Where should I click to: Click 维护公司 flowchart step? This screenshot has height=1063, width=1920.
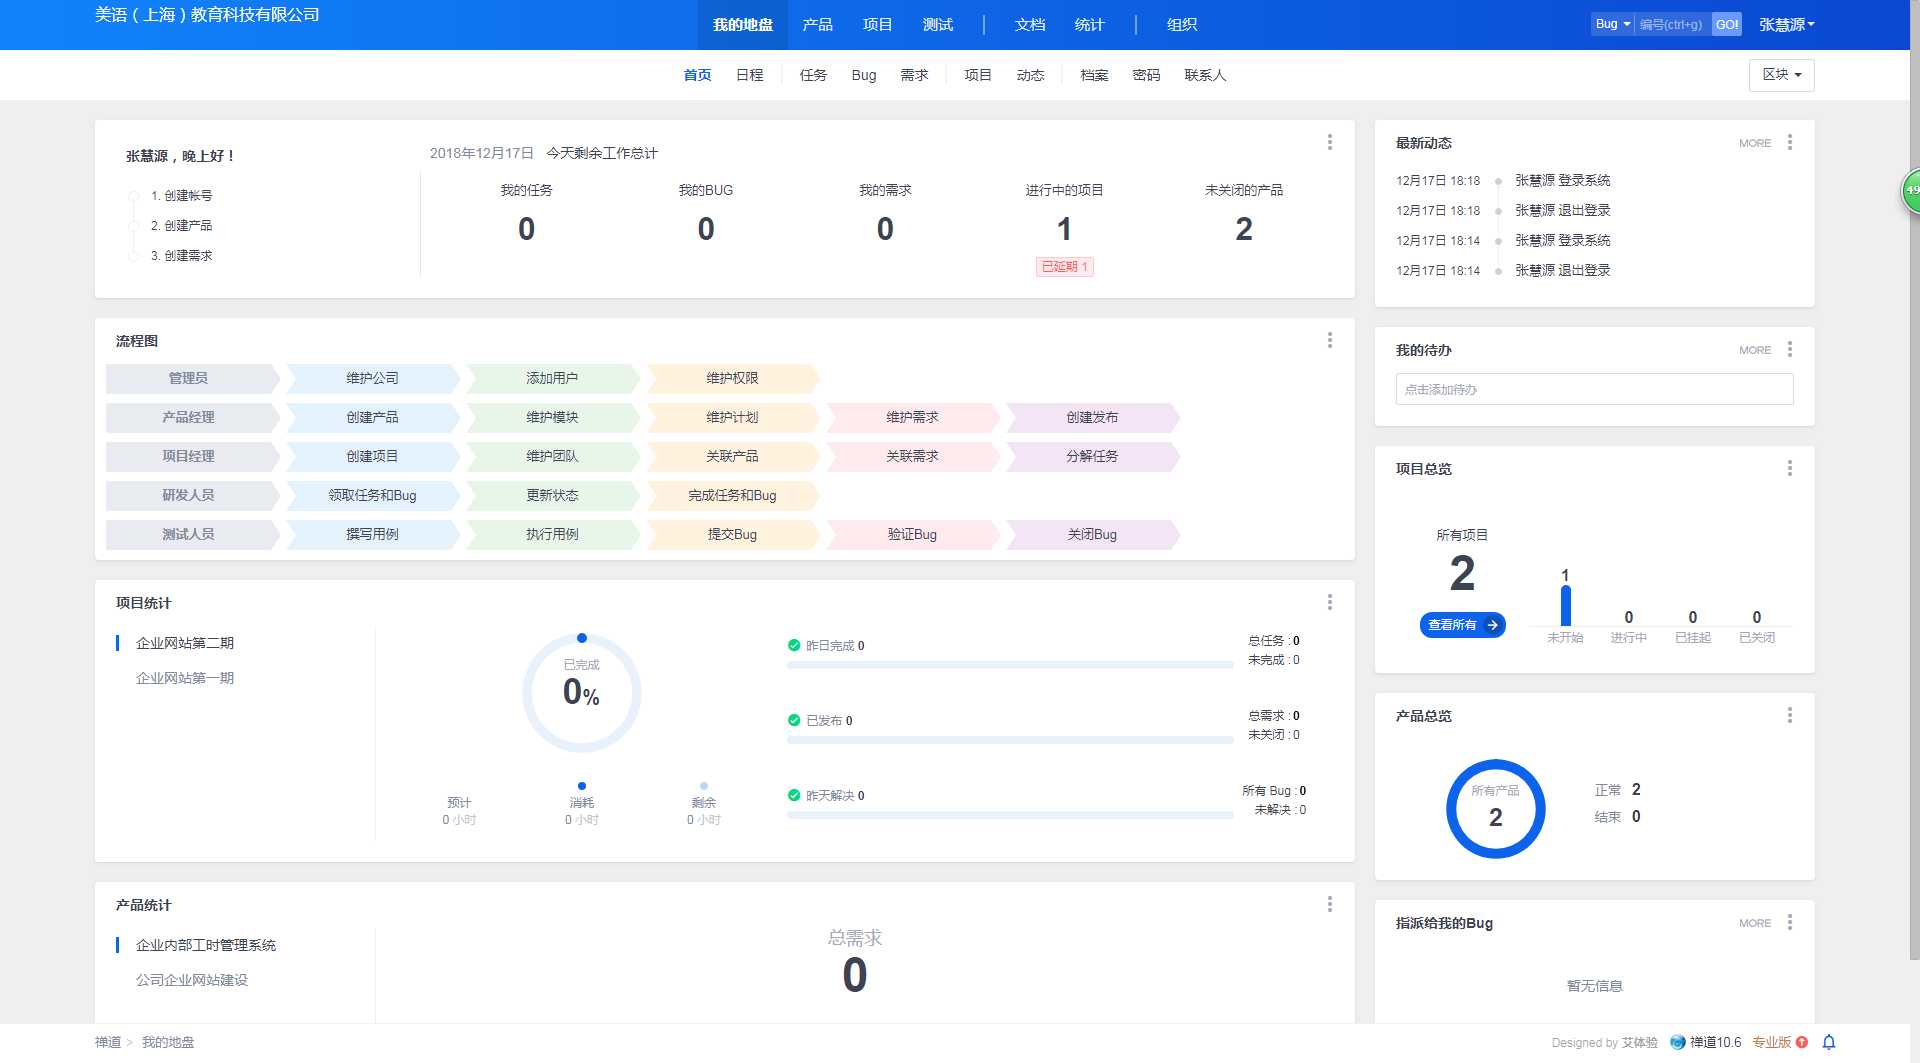pyautogui.click(x=372, y=378)
